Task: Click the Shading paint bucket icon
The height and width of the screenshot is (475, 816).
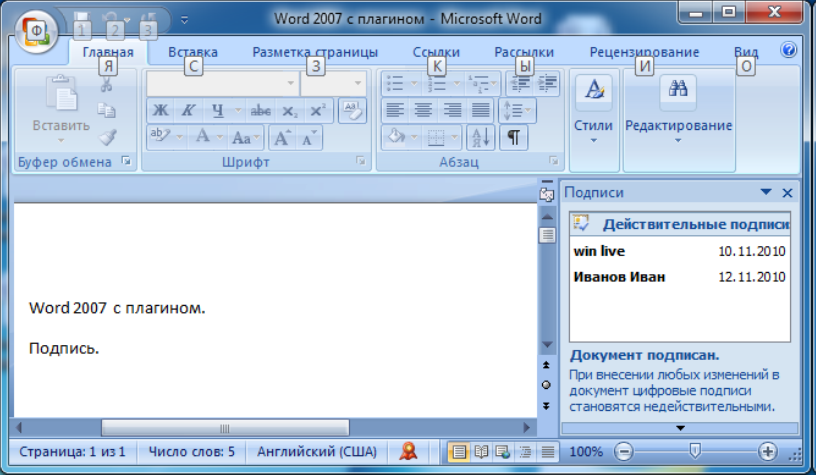Action: tap(396, 137)
